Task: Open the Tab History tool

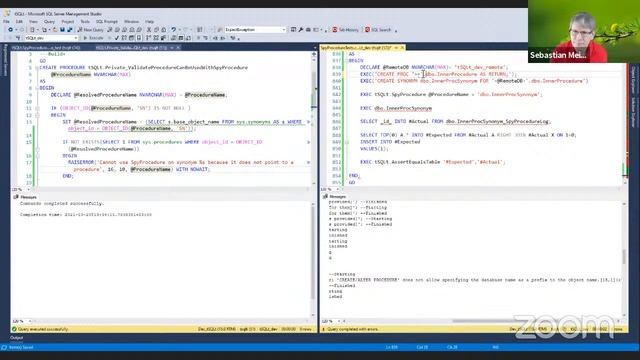Action: pyautogui.click(x=345, y=30)
